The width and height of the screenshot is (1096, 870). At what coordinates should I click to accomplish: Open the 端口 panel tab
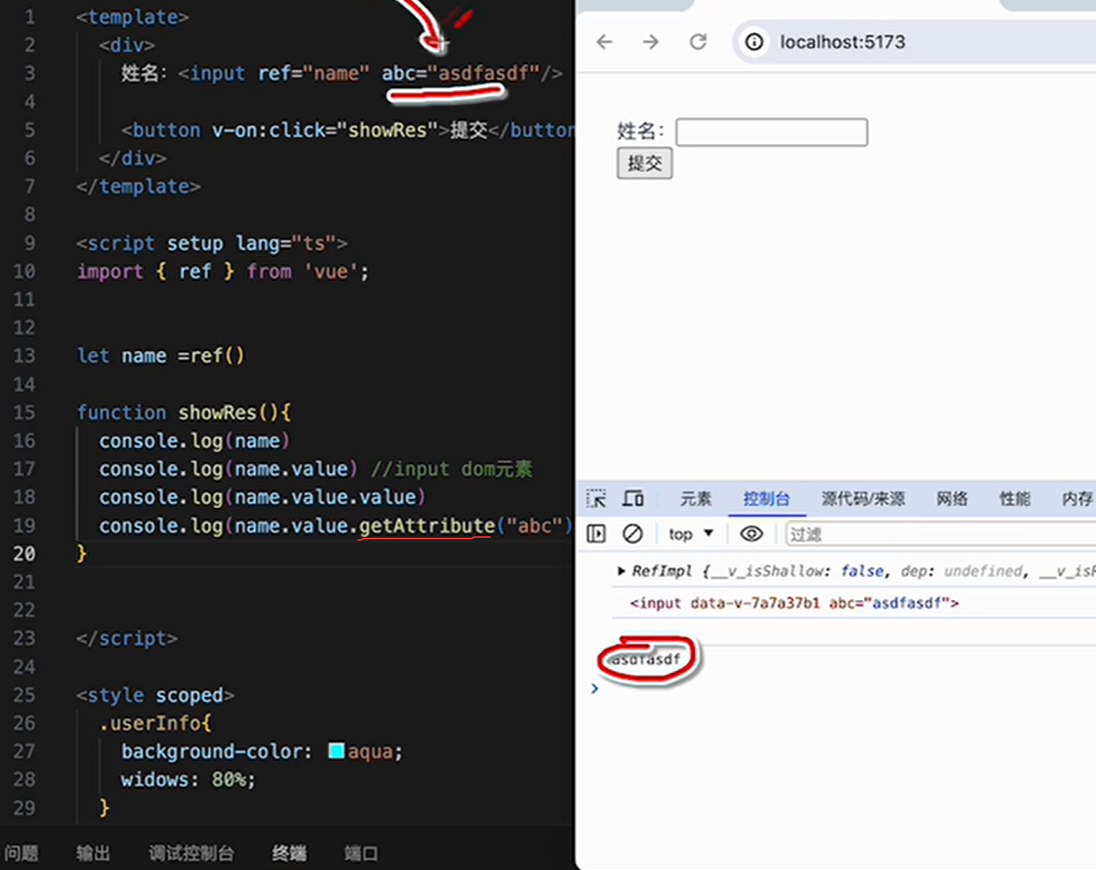361,853
